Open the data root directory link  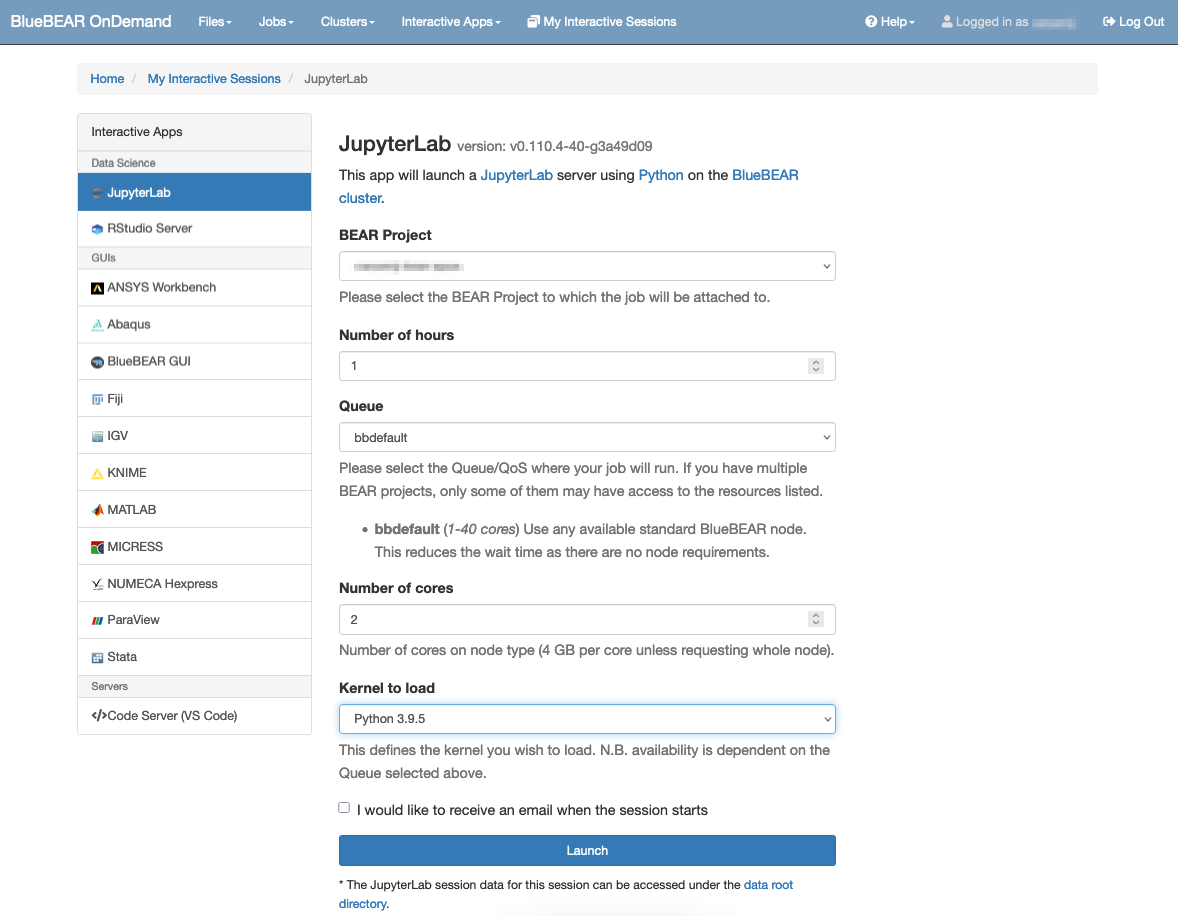tap(768, 885)
